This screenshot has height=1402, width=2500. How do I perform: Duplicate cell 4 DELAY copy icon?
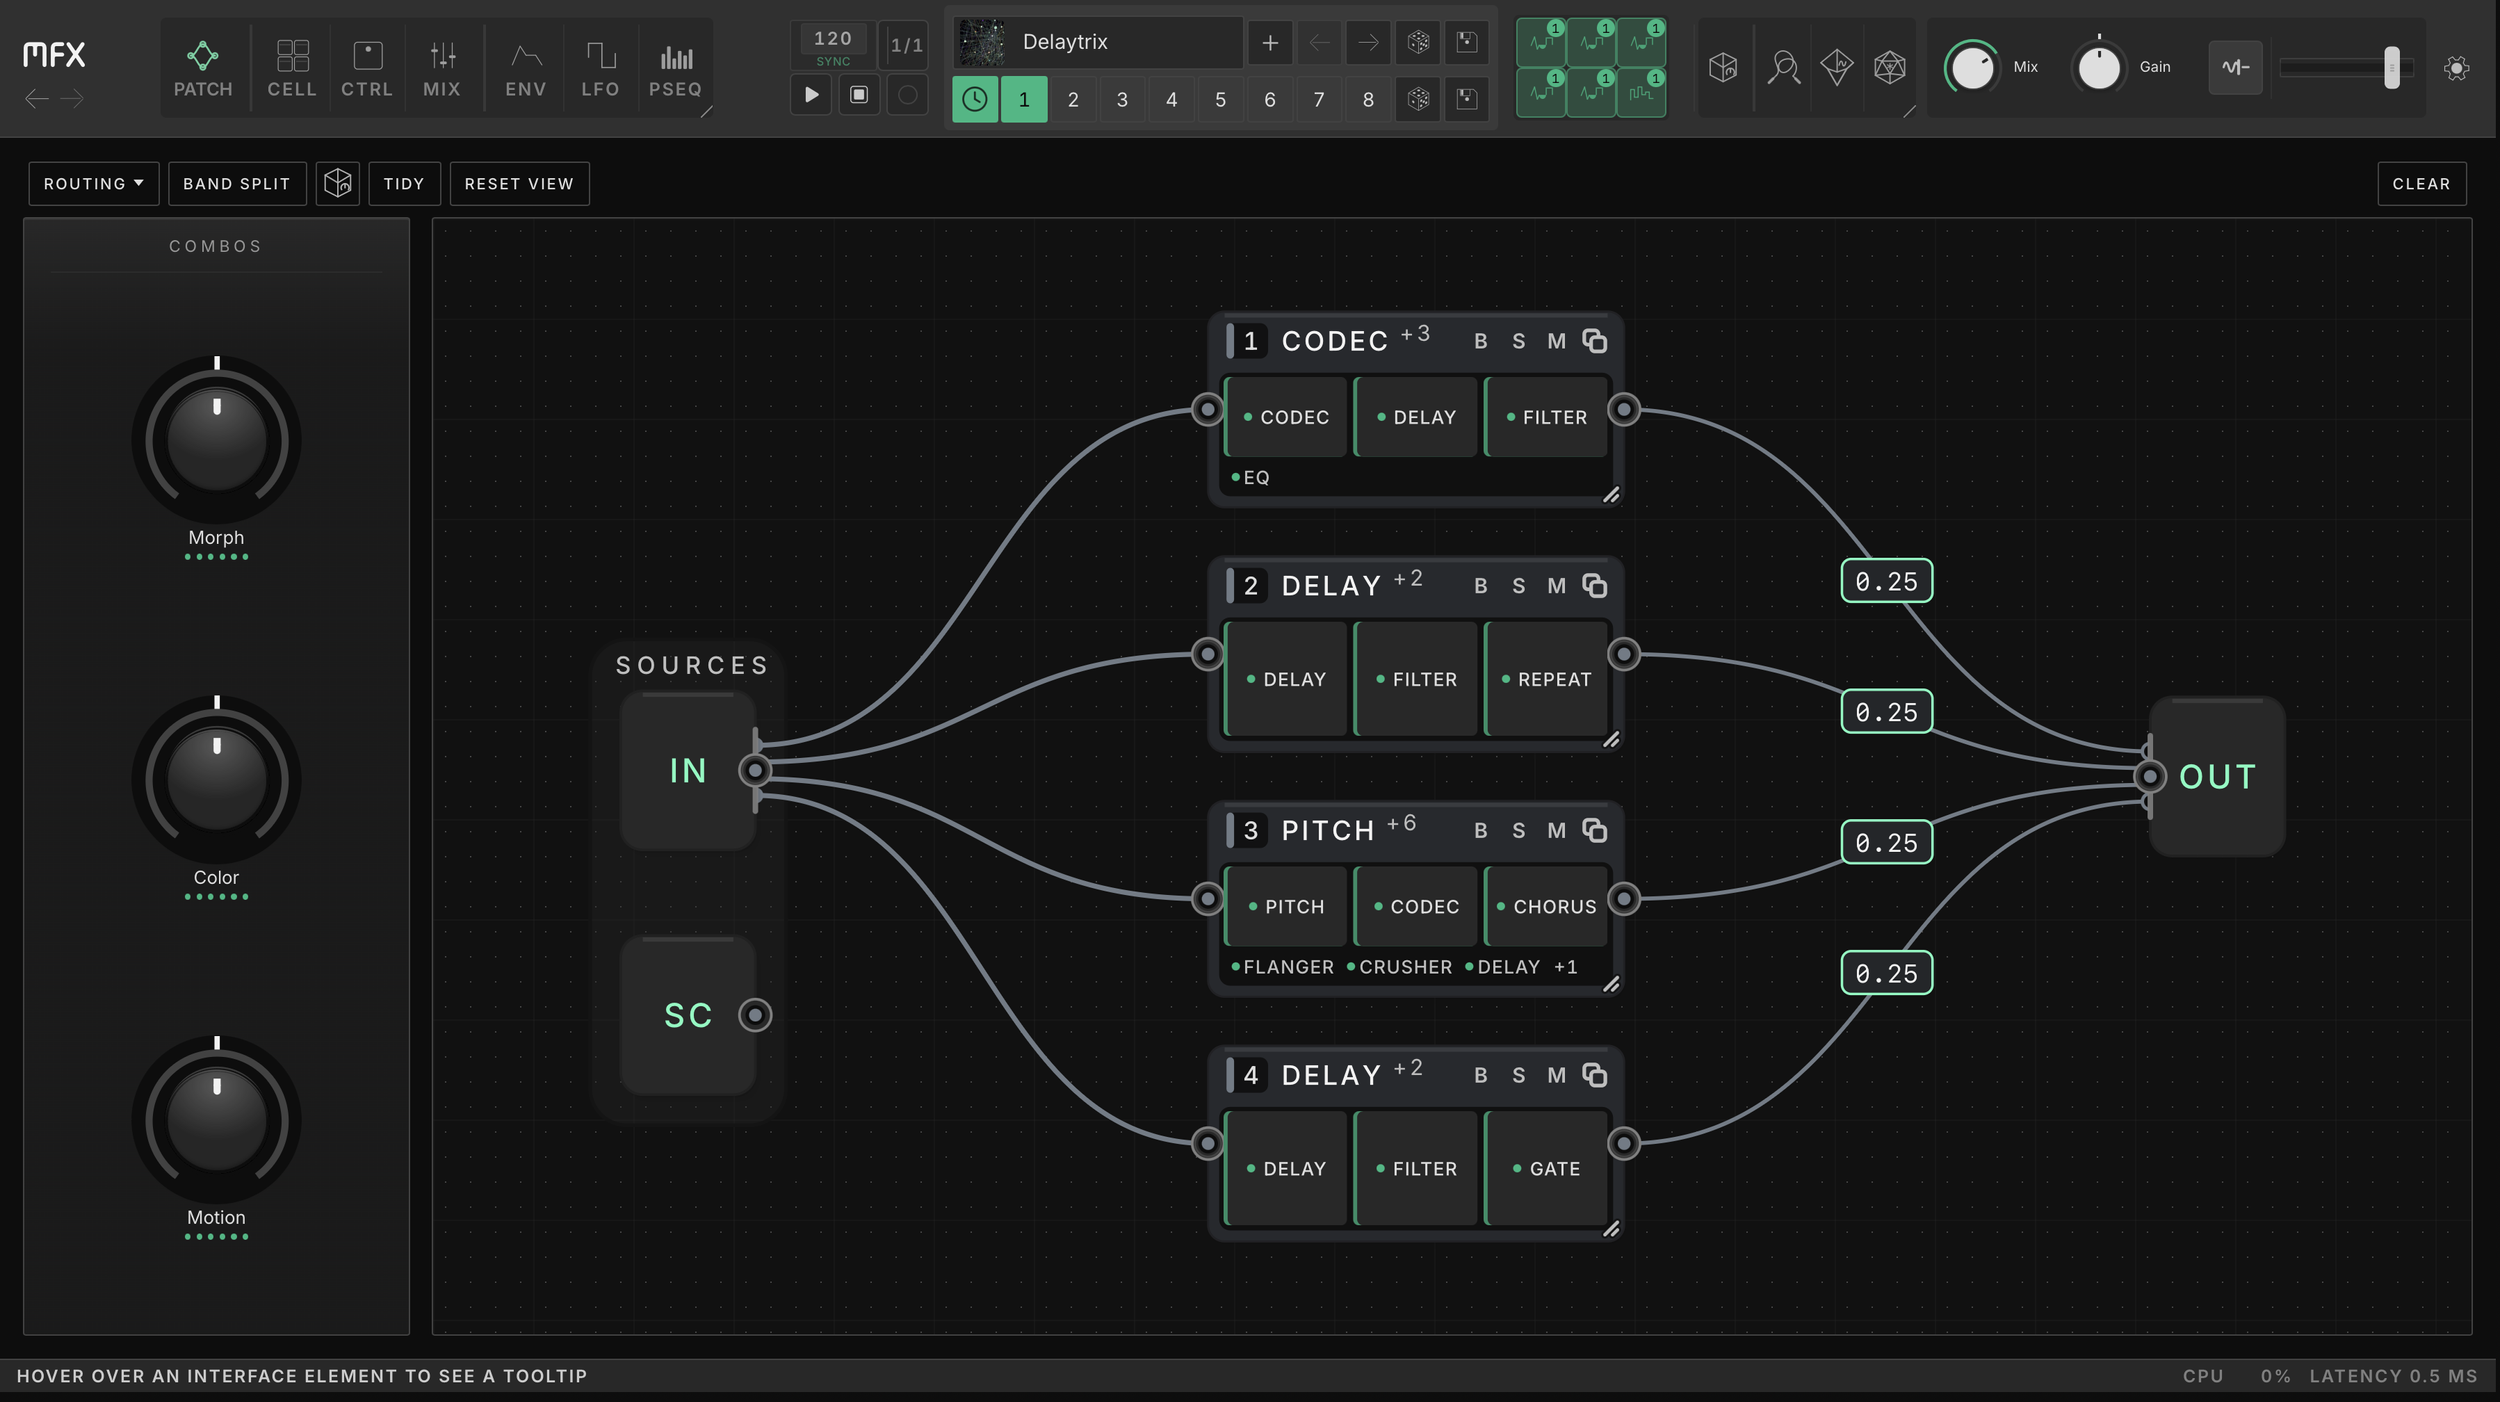(1595, 1075)
